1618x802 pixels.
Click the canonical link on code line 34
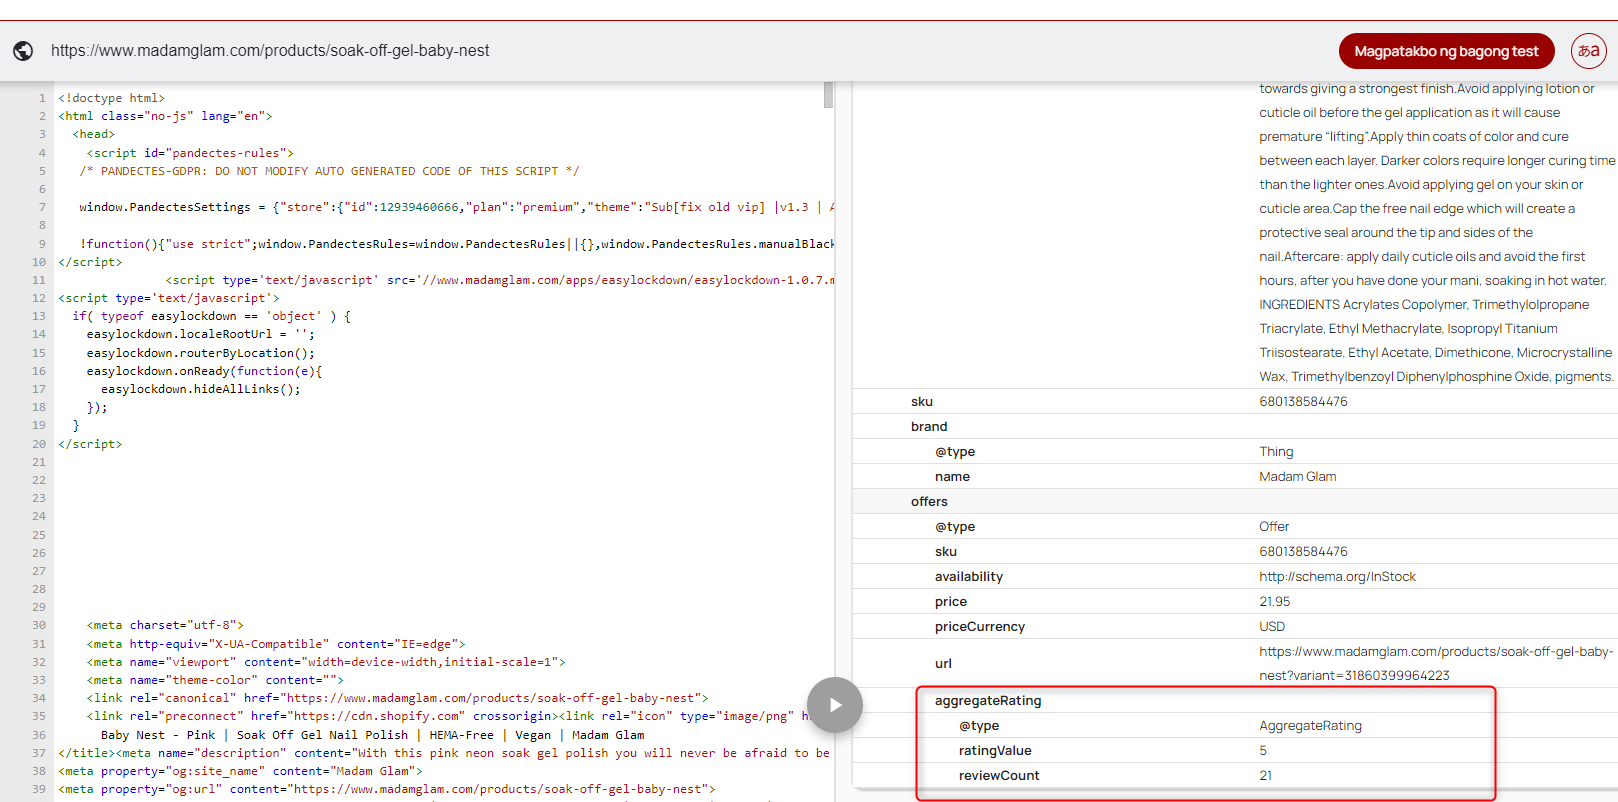click(x=397, y=698)
